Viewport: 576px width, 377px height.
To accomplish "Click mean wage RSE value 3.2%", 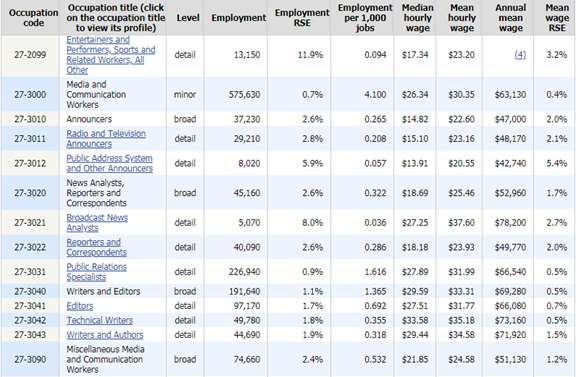I will 557,55.
